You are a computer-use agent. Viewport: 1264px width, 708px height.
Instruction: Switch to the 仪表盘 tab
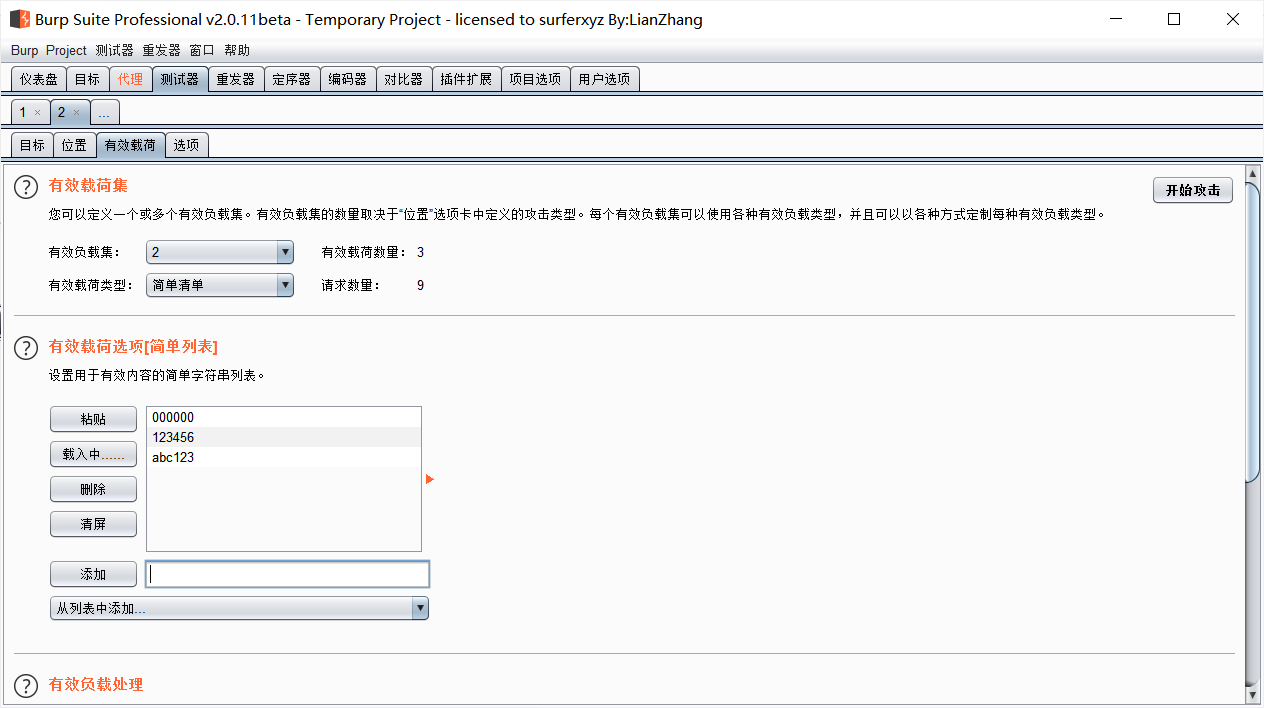39,79
